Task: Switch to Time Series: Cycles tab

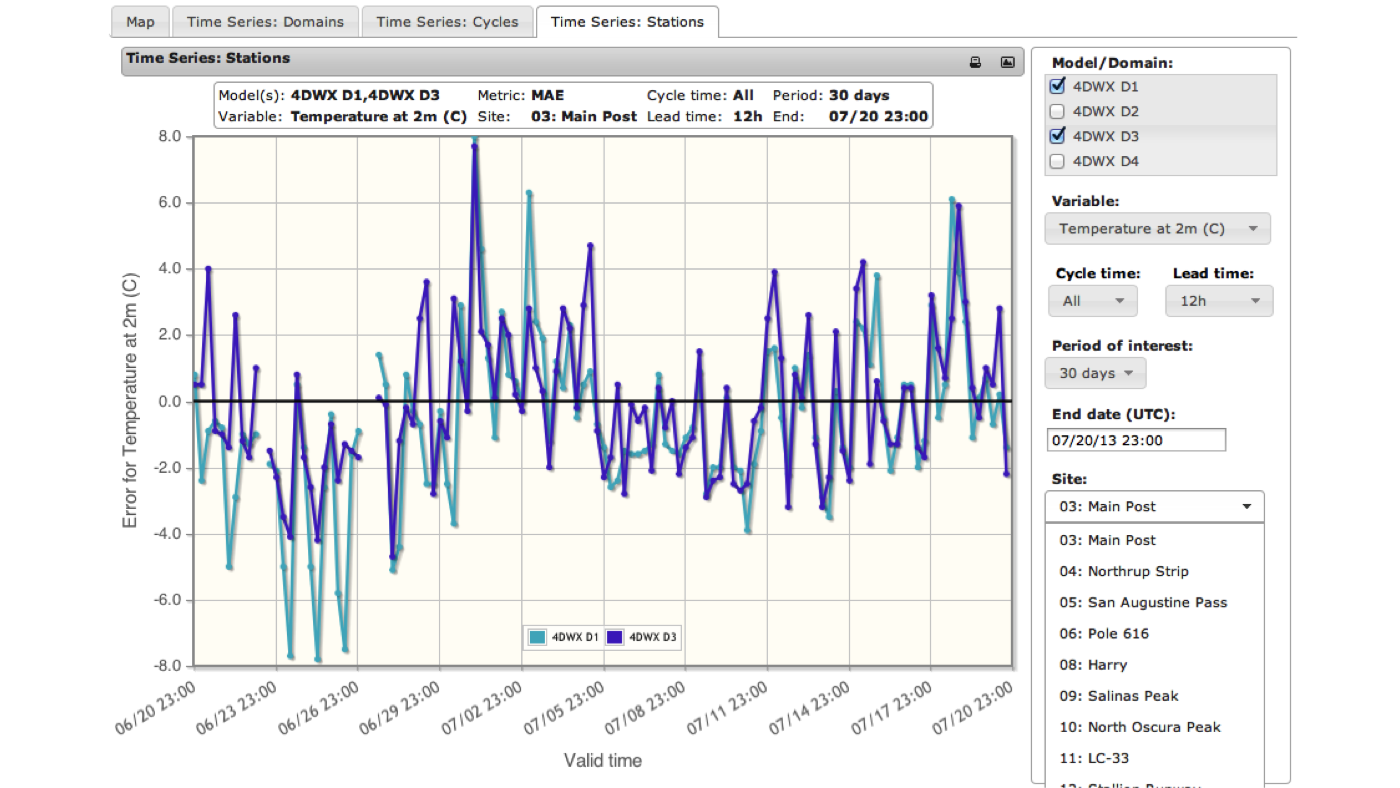Action: 447,22
